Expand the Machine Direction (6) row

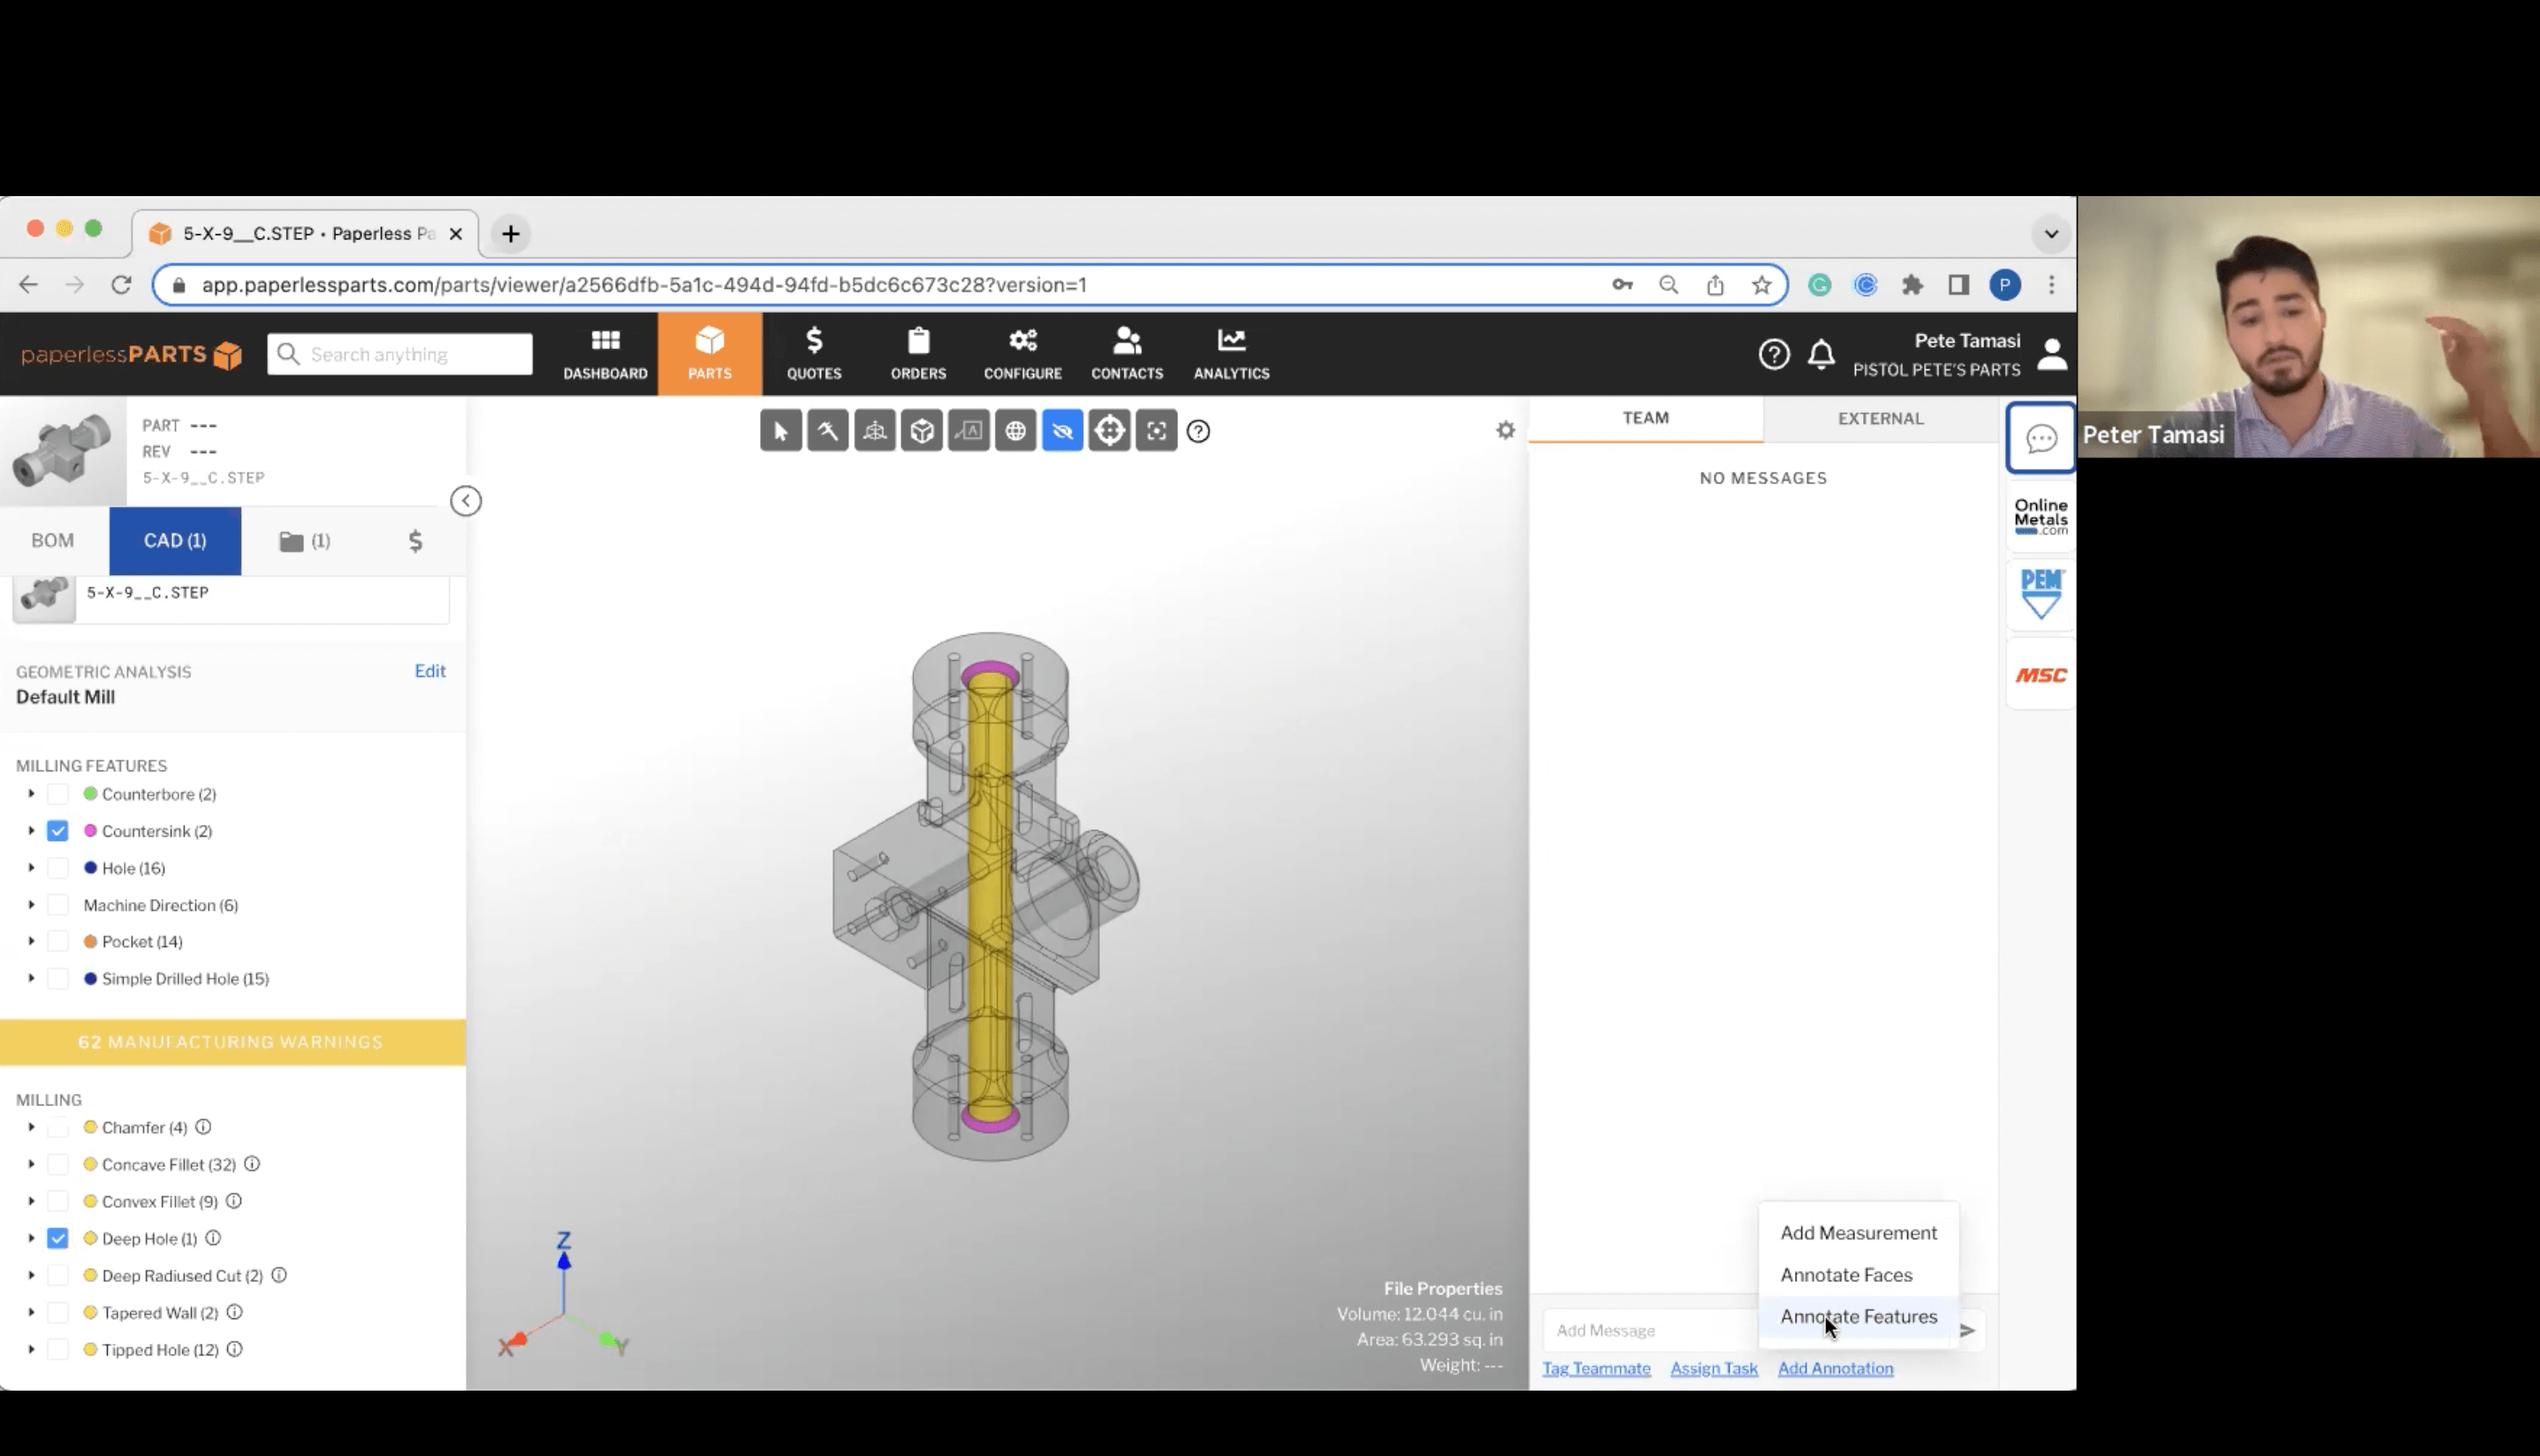pos(31,905)
